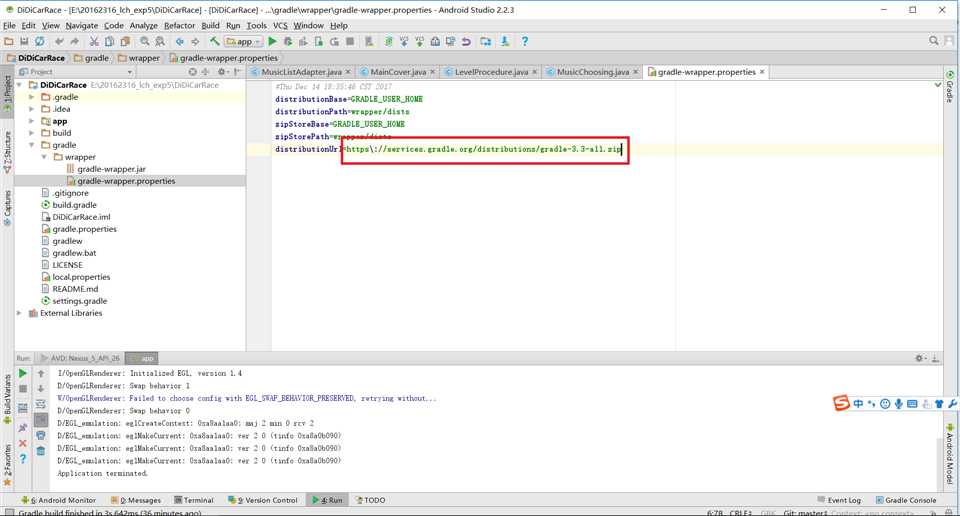Viewport: 960px width, 516px height.
Task: Click the Find magnifier toolbar icon
Action: [144, 42]
